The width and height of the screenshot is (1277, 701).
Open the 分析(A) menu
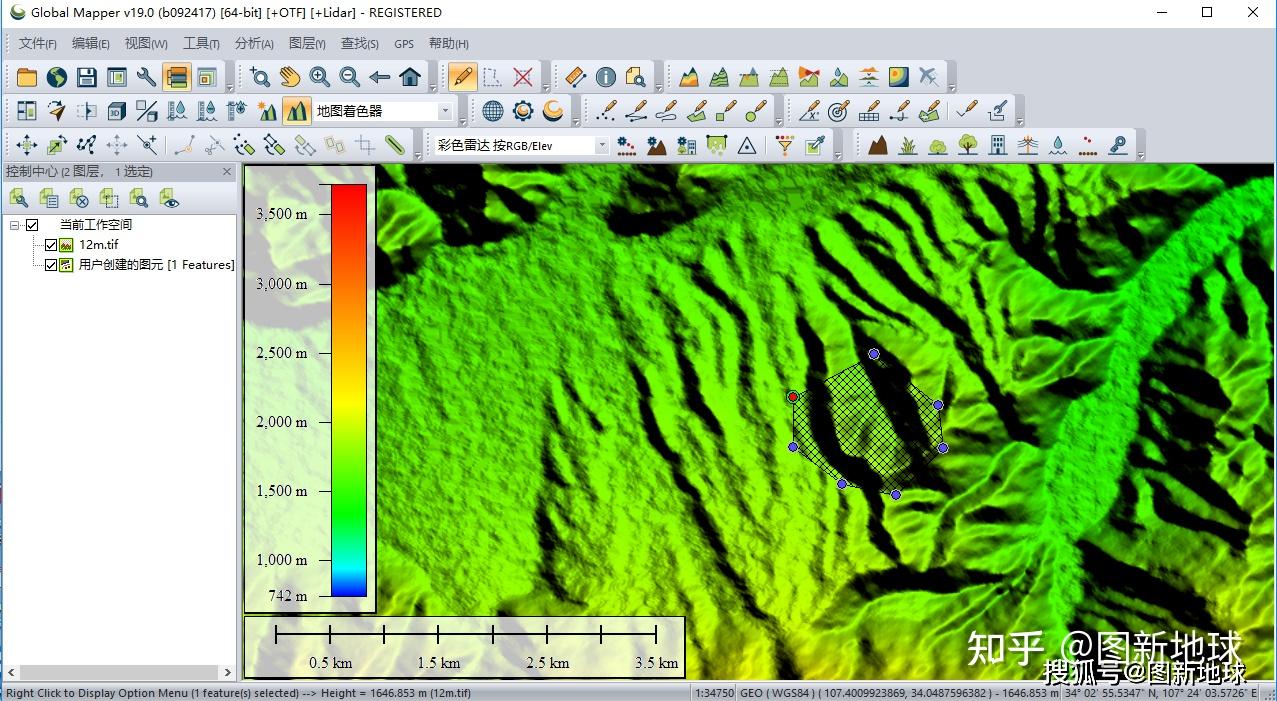(x=254, y=44)
